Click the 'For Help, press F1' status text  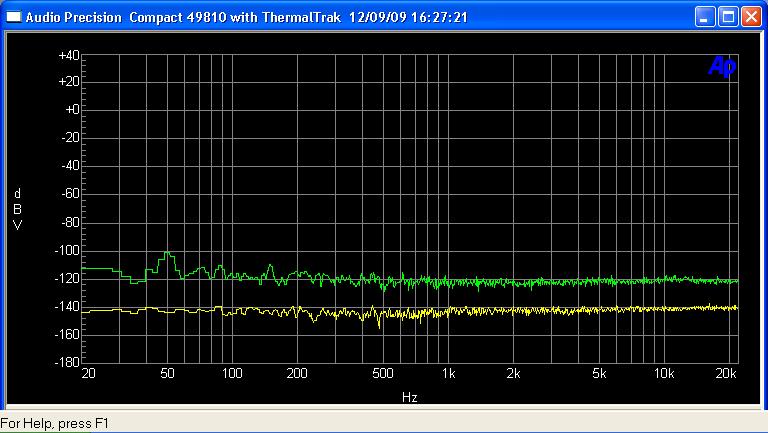[54, 423]
